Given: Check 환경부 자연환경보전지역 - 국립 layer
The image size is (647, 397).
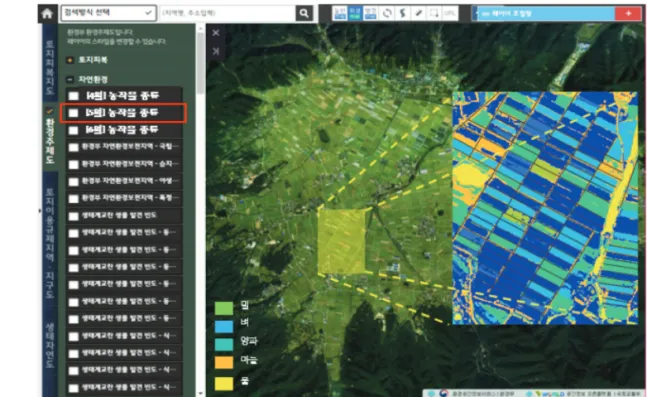Looking at the screenshot, I should pyautogui.click(x=74, y=147).
